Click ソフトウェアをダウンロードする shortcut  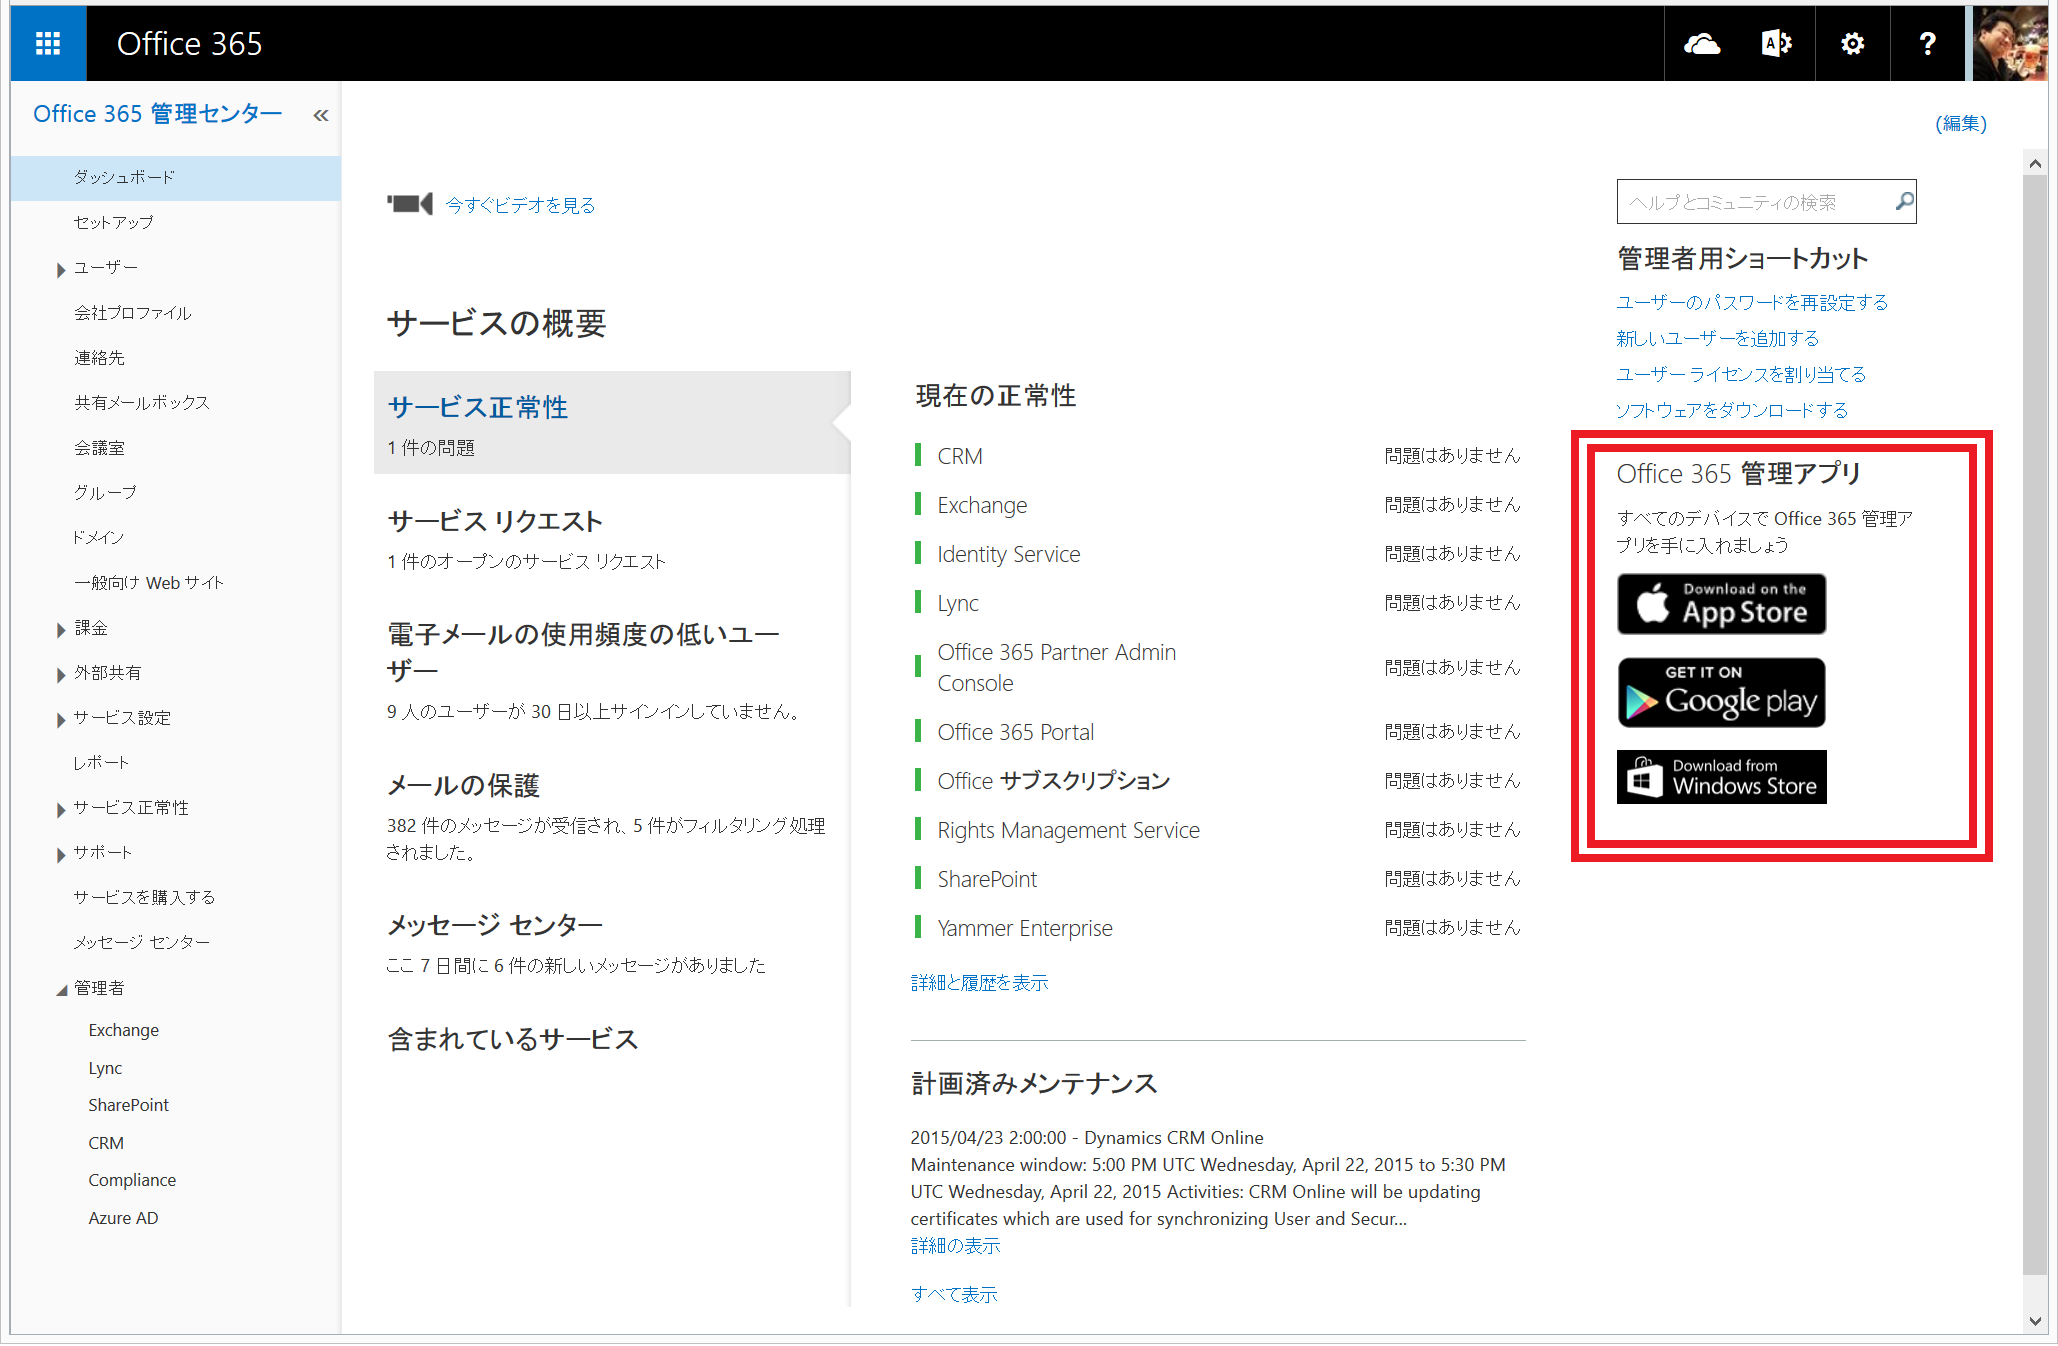tap(1732, 411)
